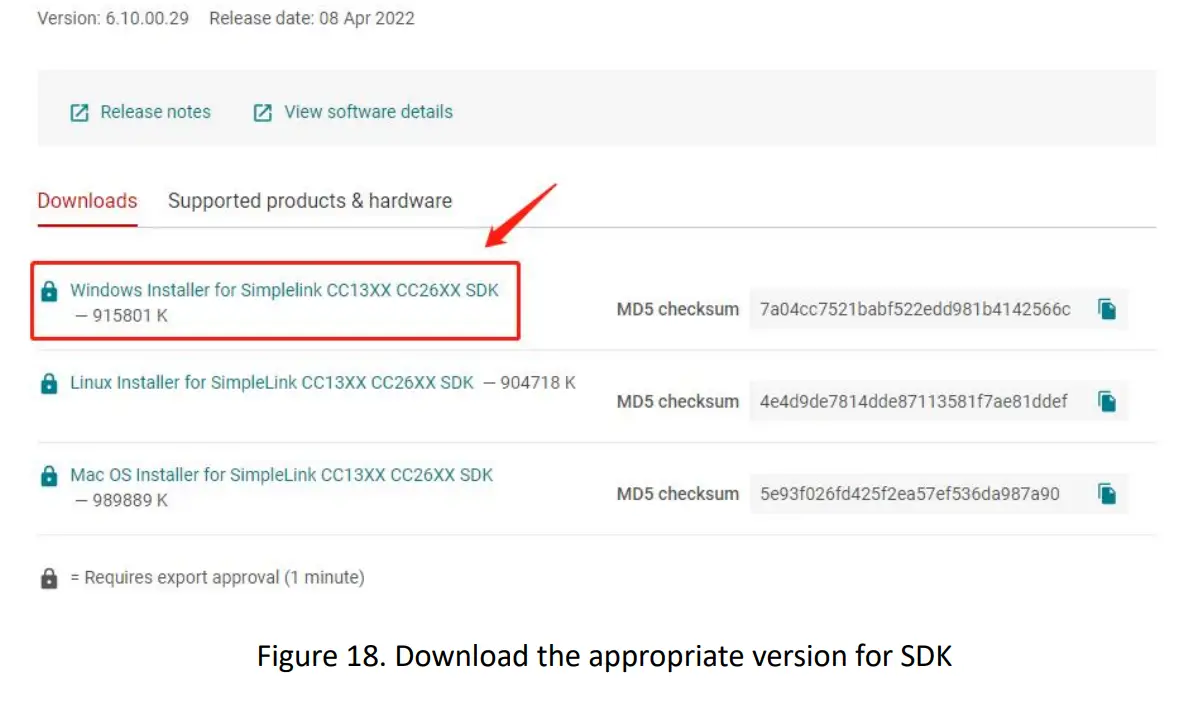Click the lock icon beside Mac OS Installer
This screenshot has height=701, width=1195.
click(49, 476)
